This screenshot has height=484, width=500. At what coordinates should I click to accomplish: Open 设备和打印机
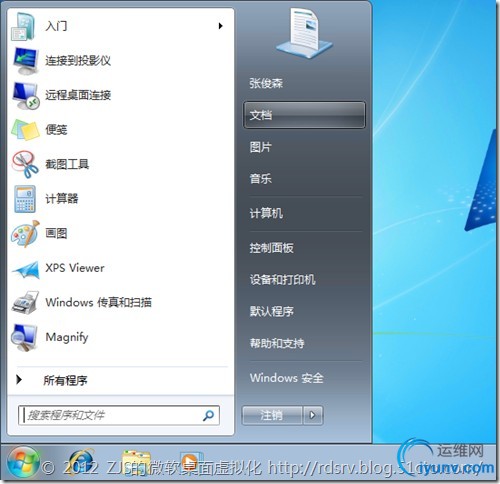click(282, 279)
